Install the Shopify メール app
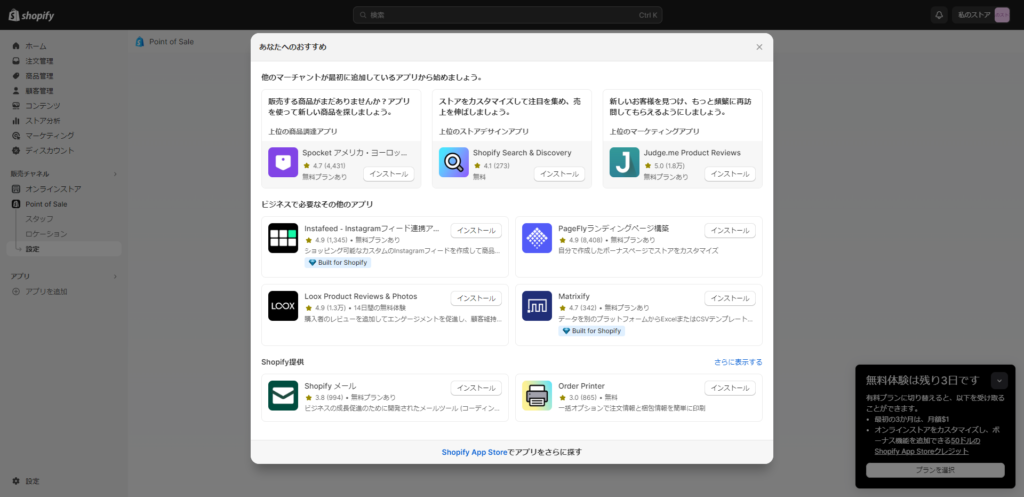This screenshot has width=1024, height=497. coord(476,388)
